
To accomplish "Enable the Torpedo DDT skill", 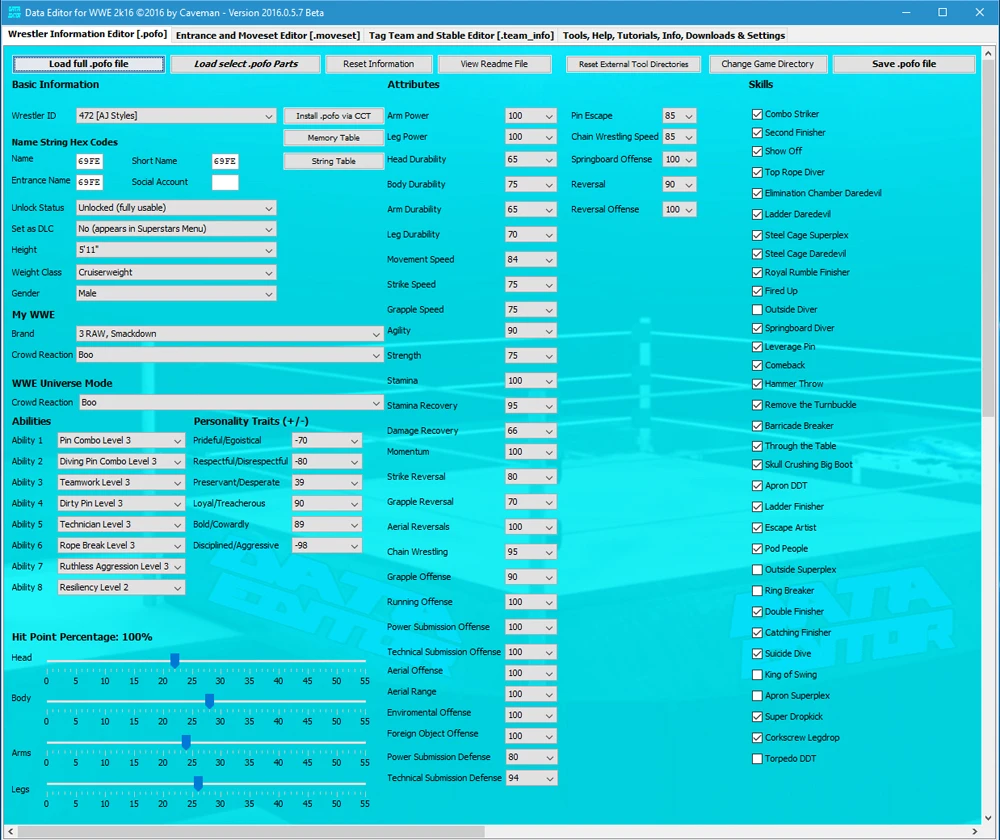I will [757, 759].
